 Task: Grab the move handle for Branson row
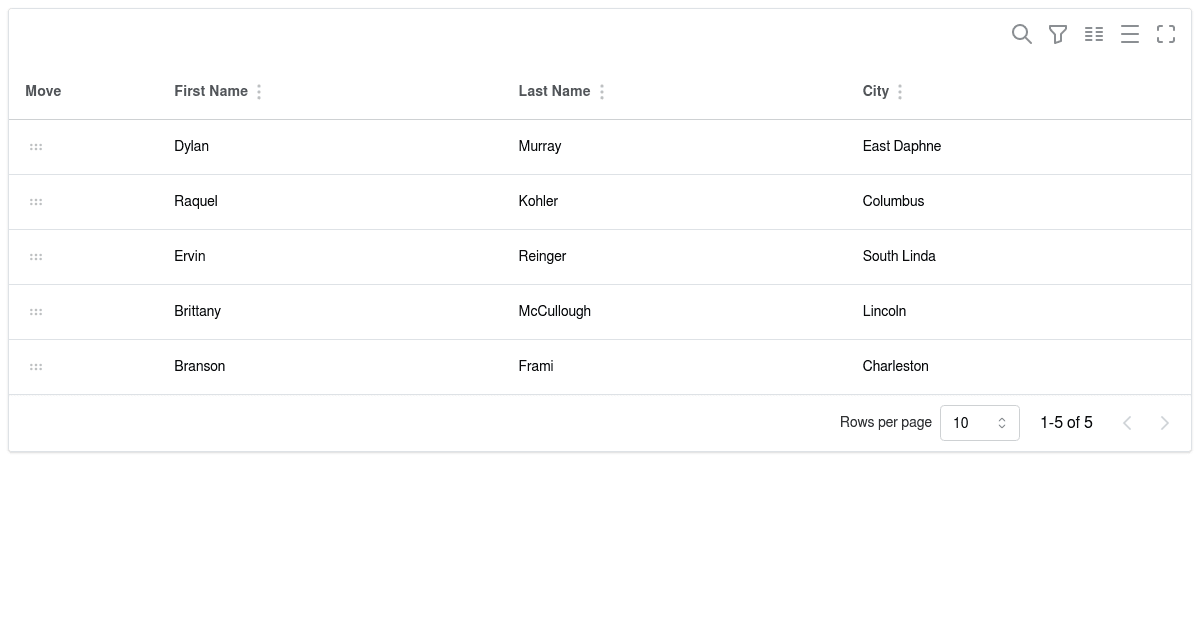[x=36, y=367]
